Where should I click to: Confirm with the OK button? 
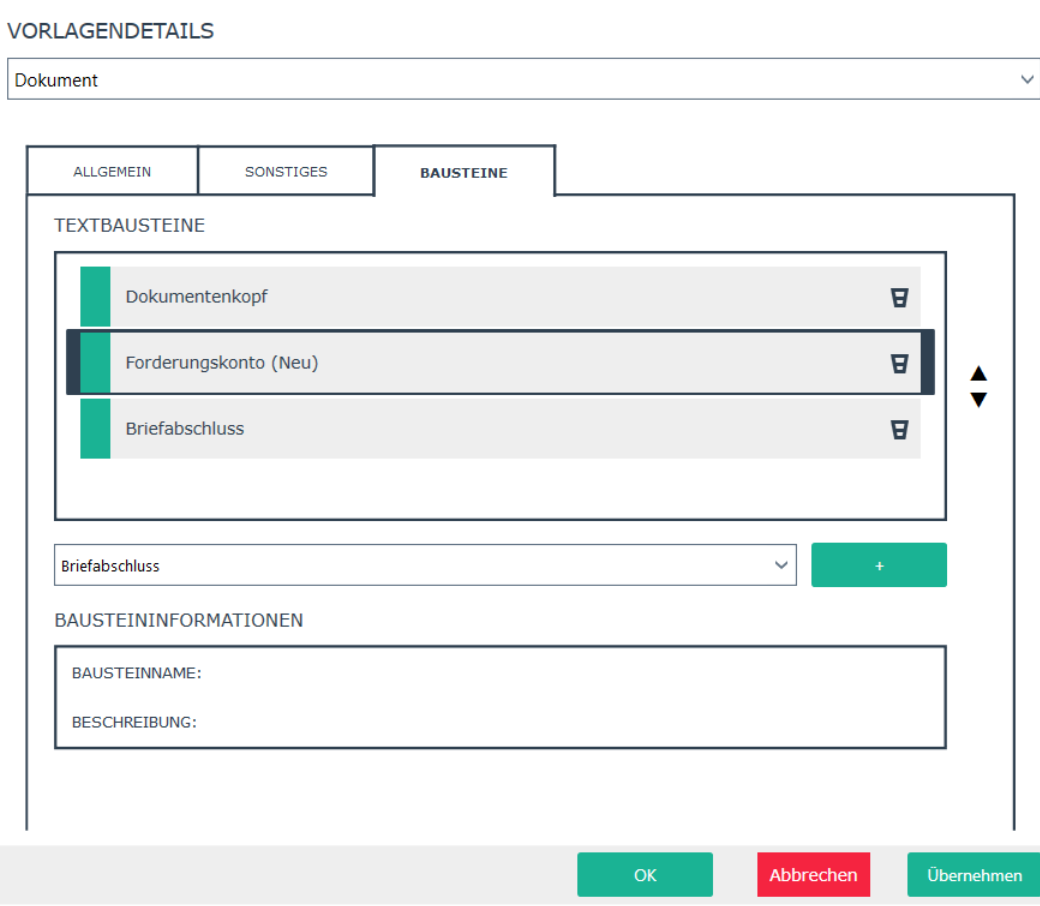tap(645, 875)
